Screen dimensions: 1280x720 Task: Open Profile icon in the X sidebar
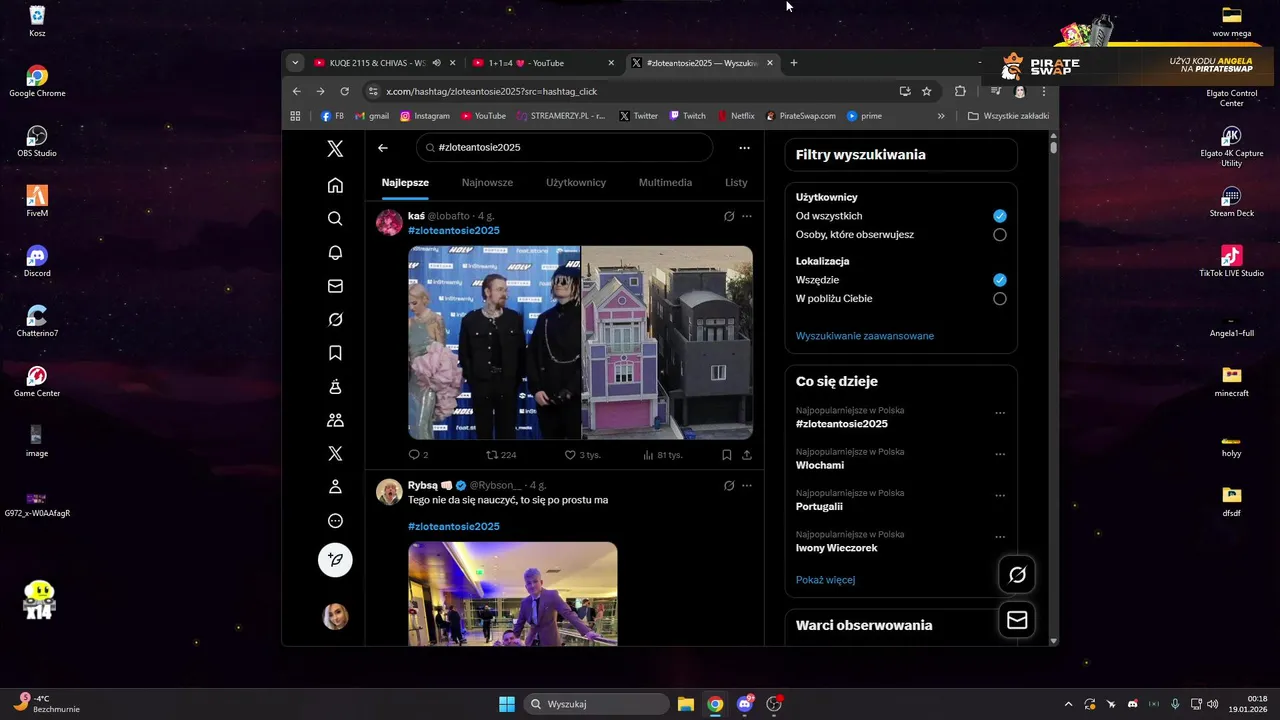[x=335, y=487]
